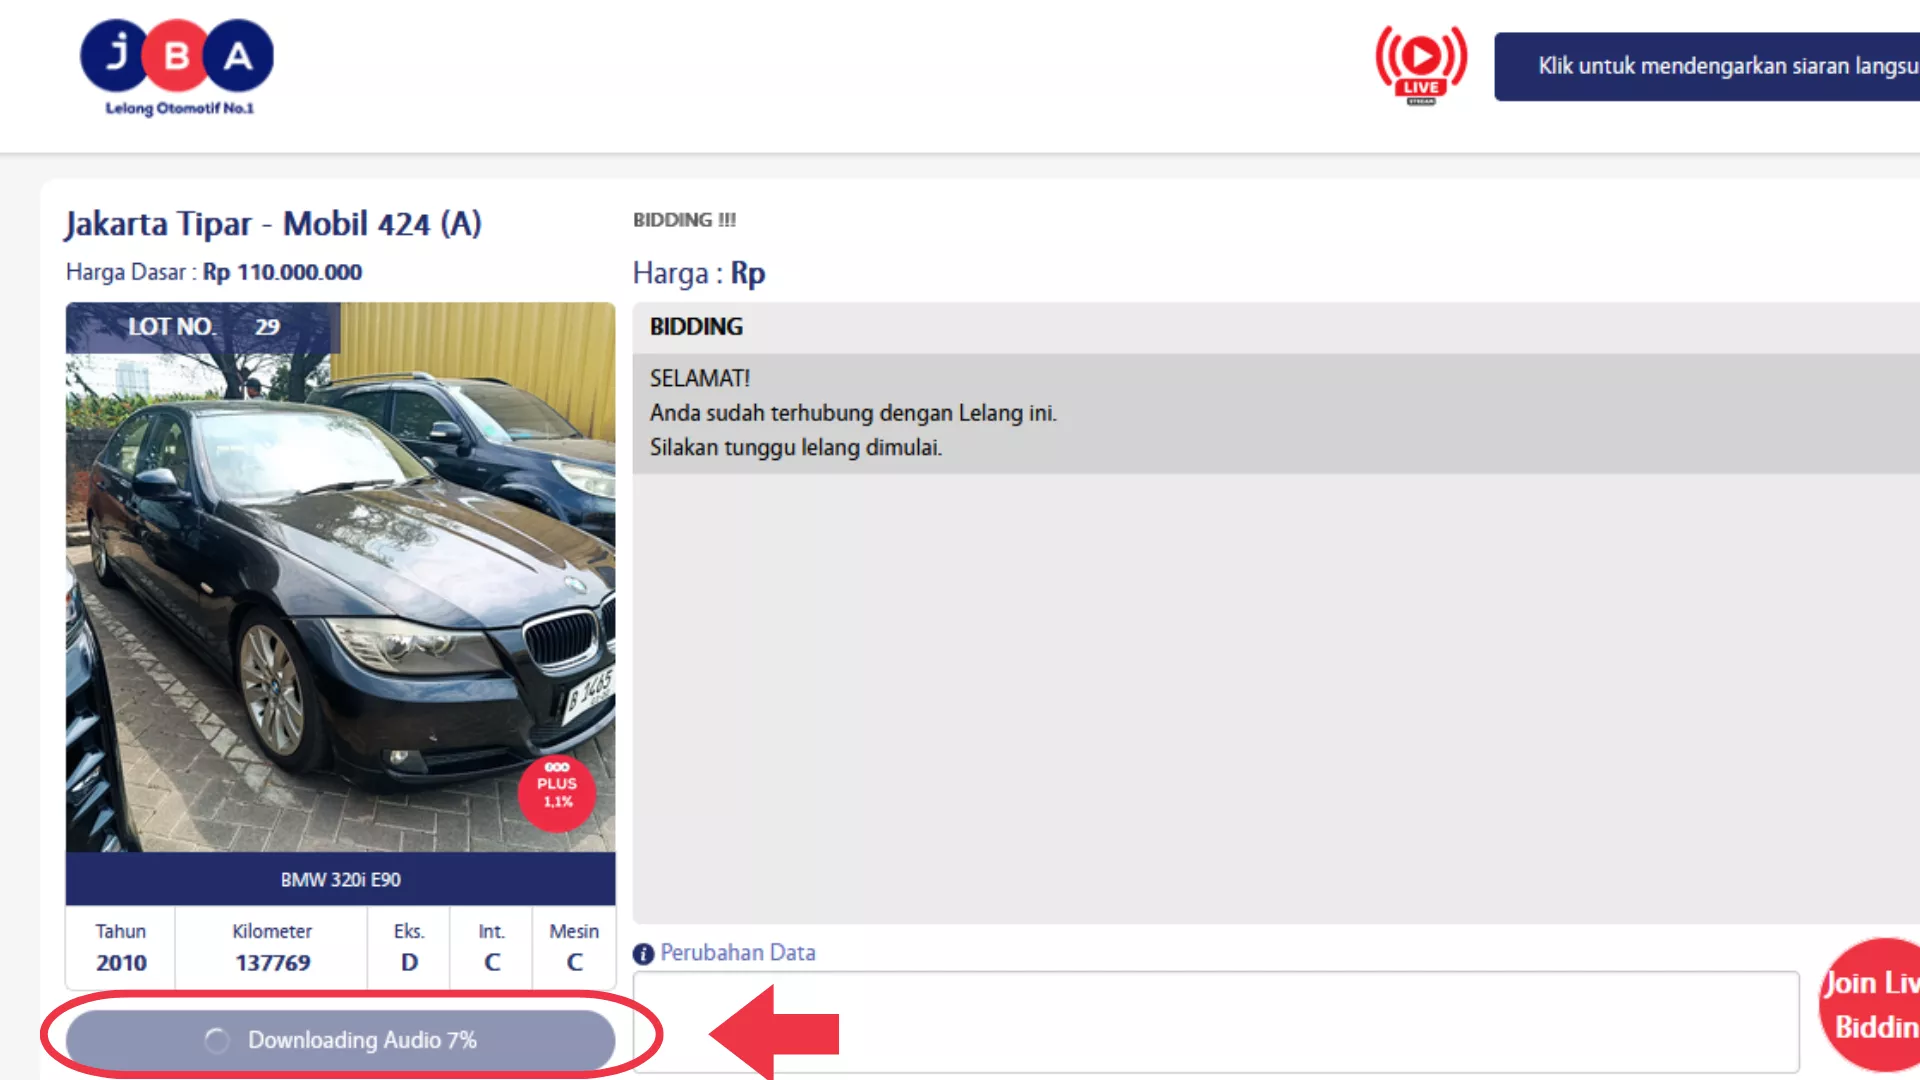Click 'Klik untuk mendengarkan siaran langsung' button
Screen dimensions: 1920x1080
(1707, 66)
